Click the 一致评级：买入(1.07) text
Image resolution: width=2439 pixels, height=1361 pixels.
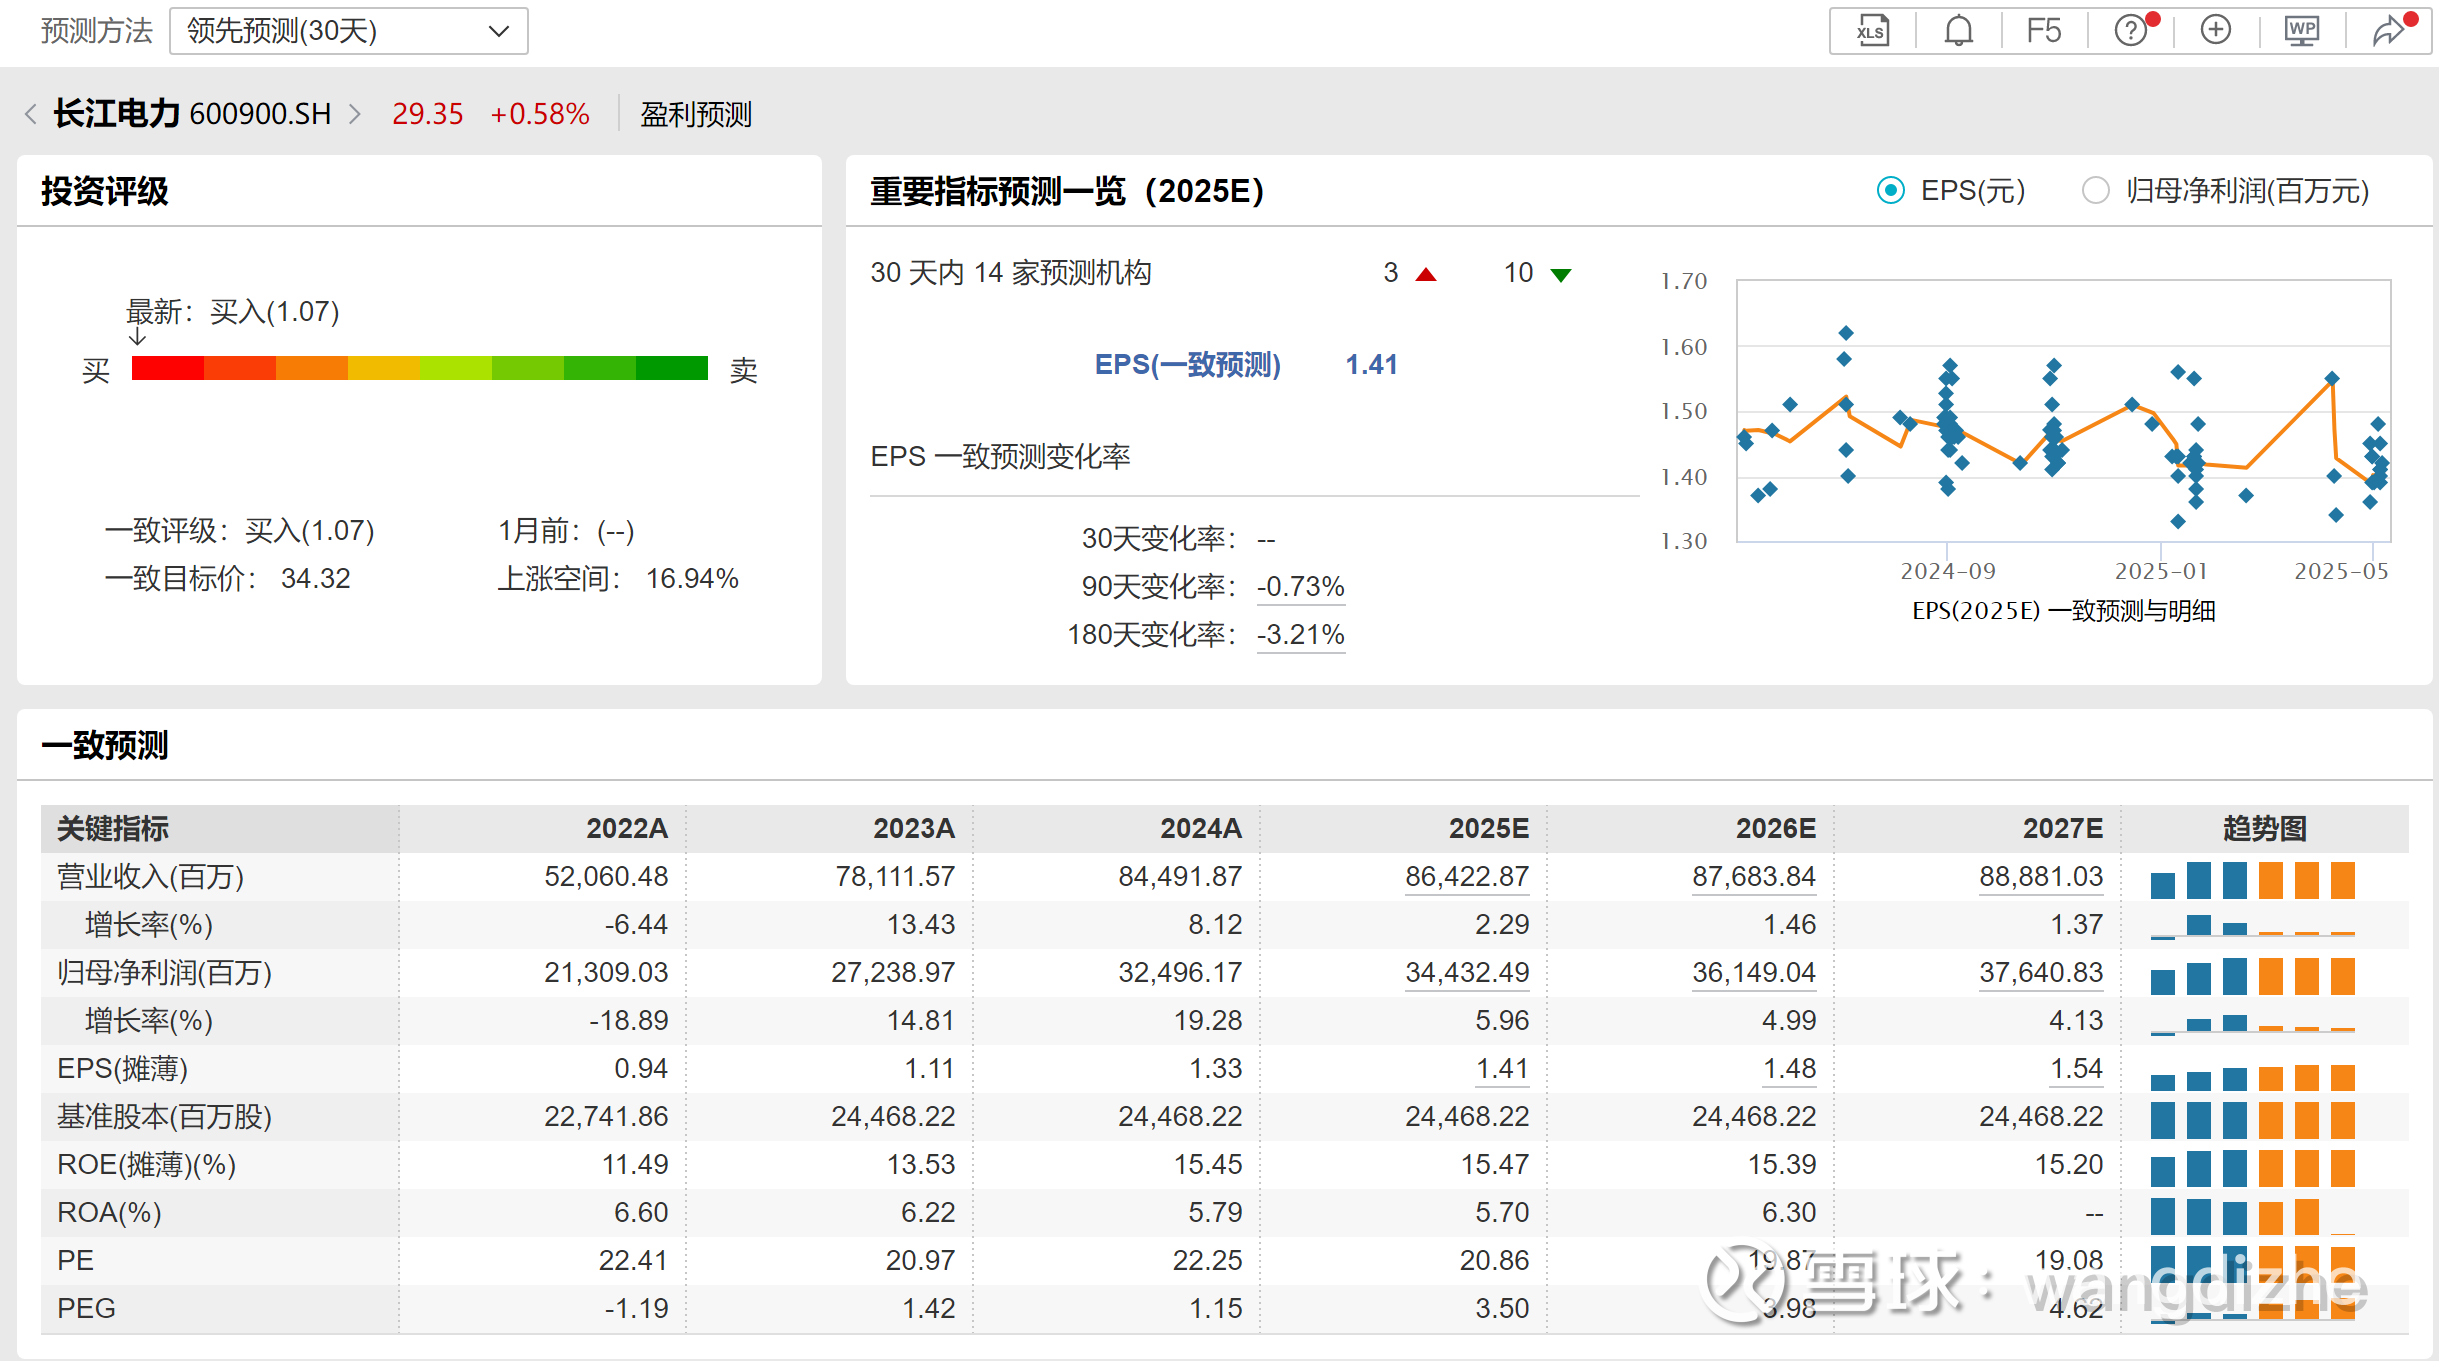tap(240, 530)
